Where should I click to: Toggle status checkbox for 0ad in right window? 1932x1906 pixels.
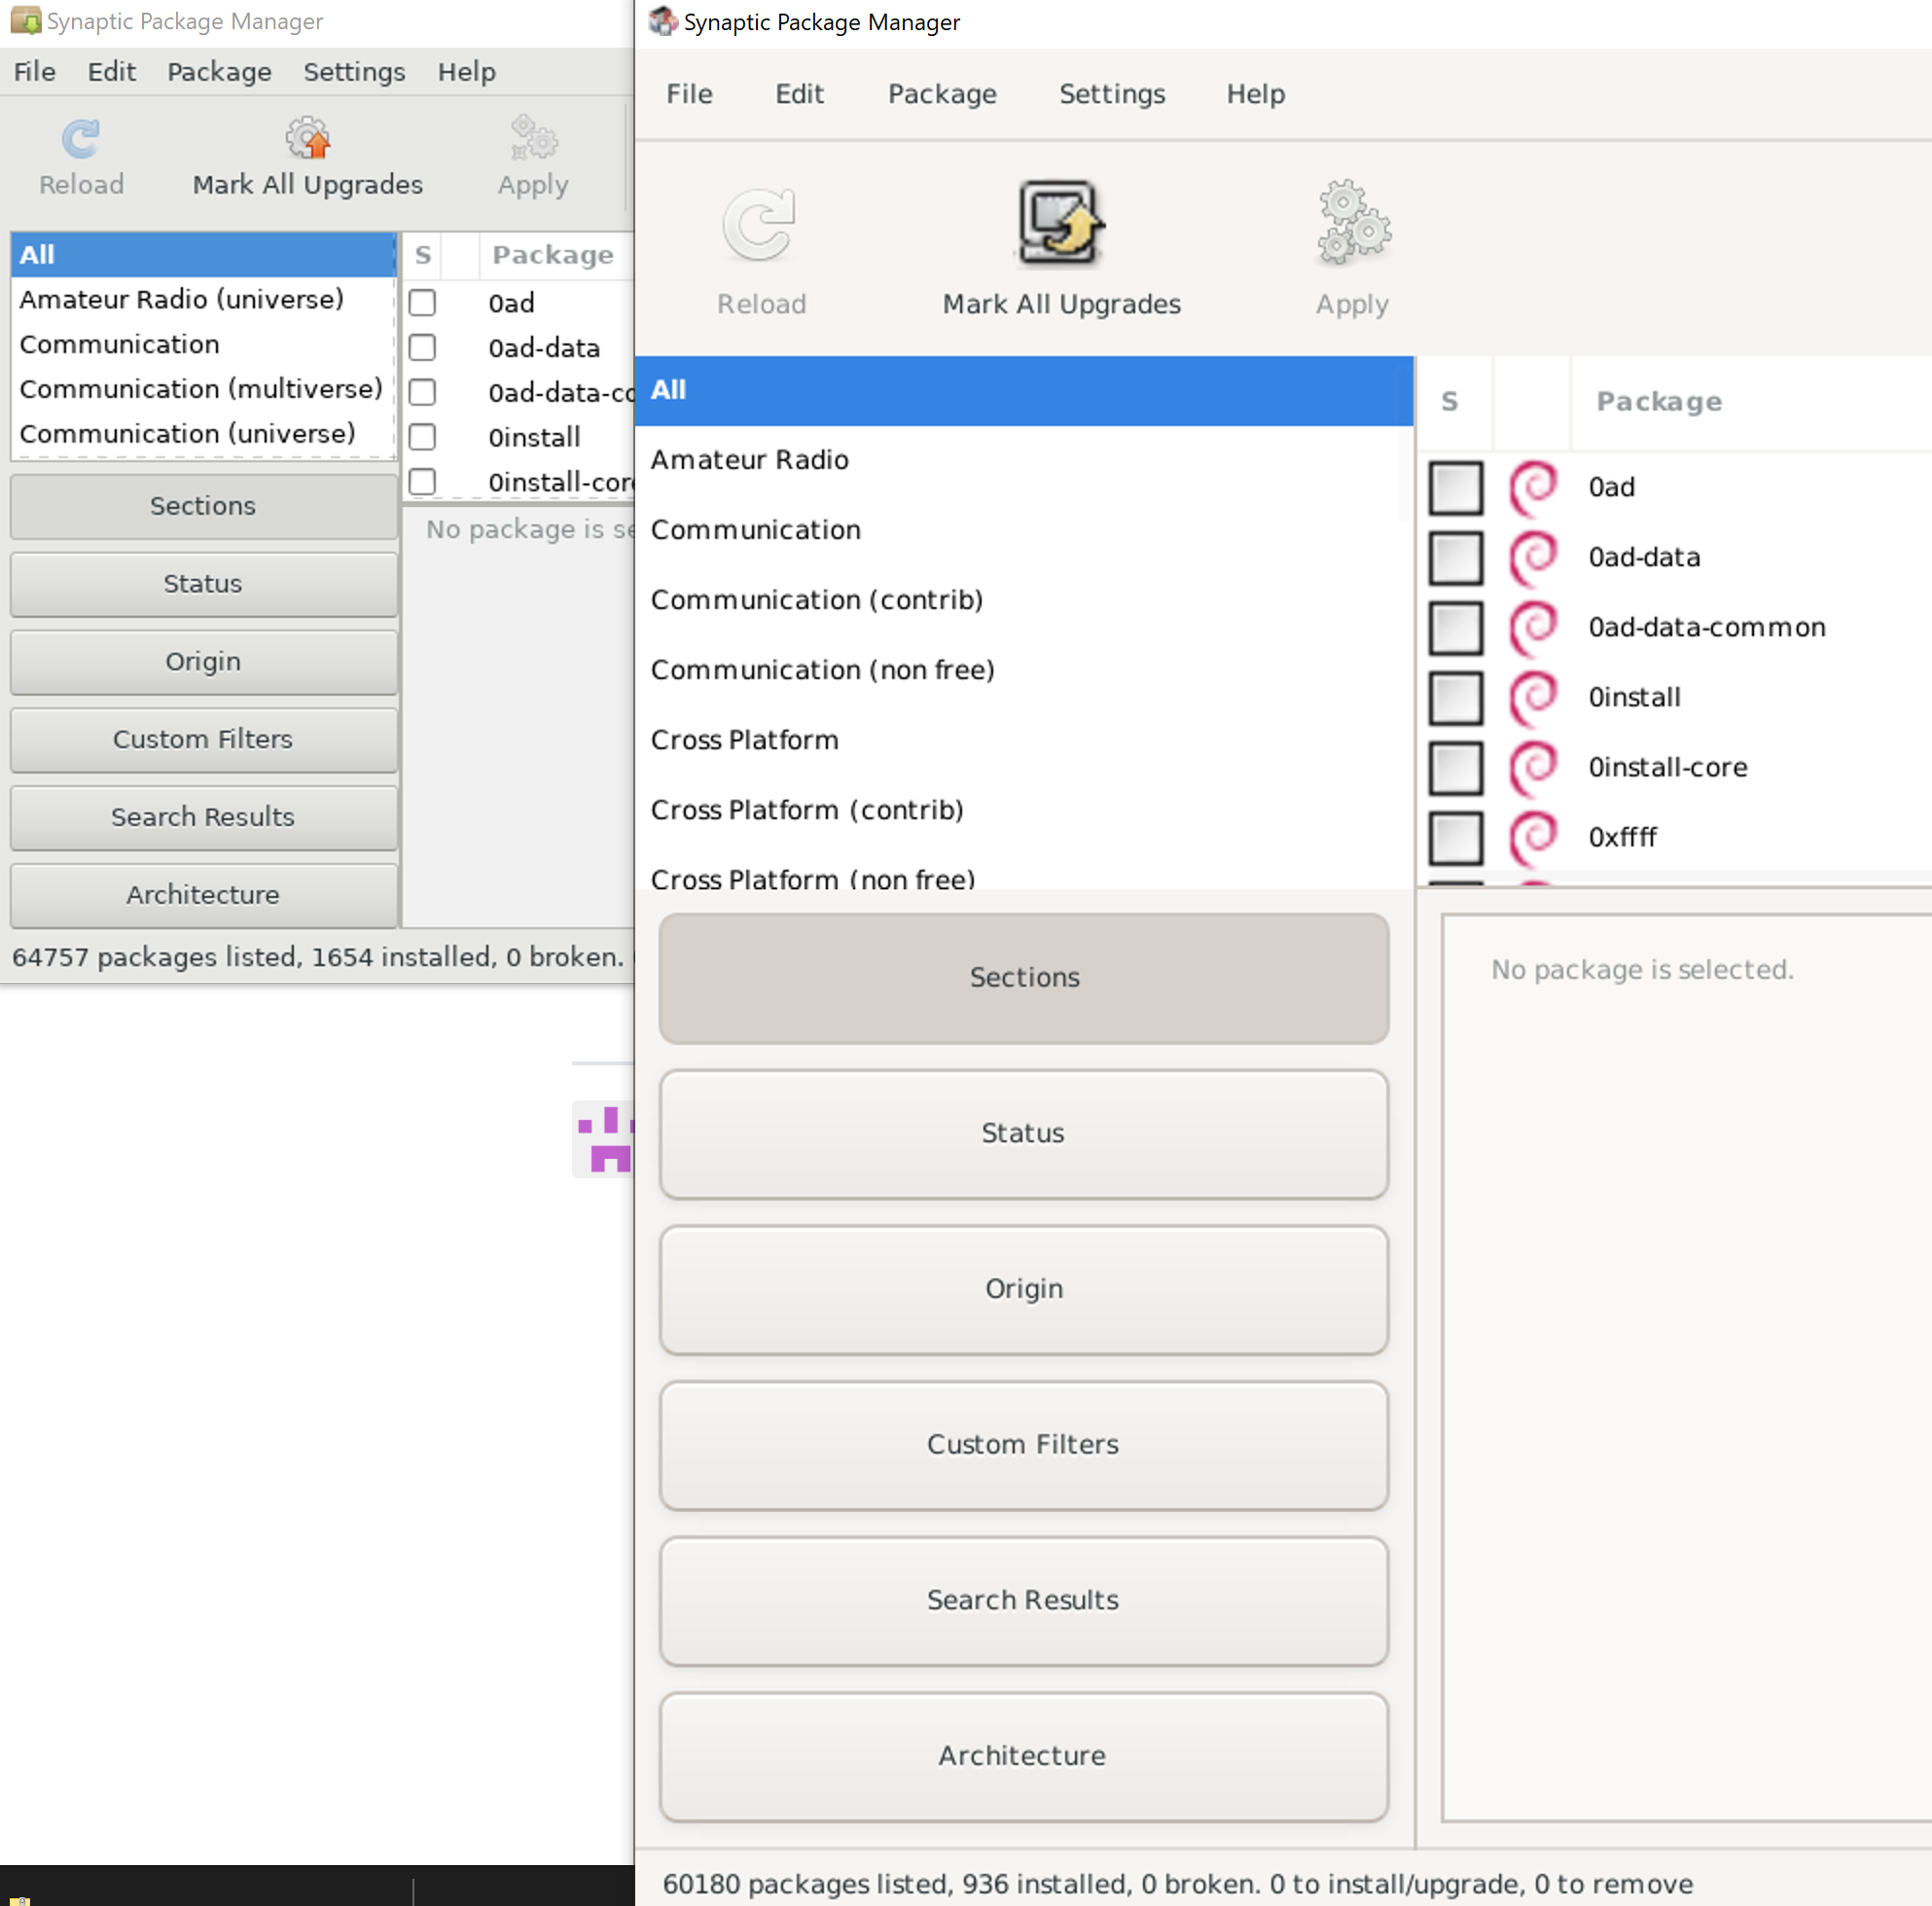pyautogui.click(x=1455, y=487)
